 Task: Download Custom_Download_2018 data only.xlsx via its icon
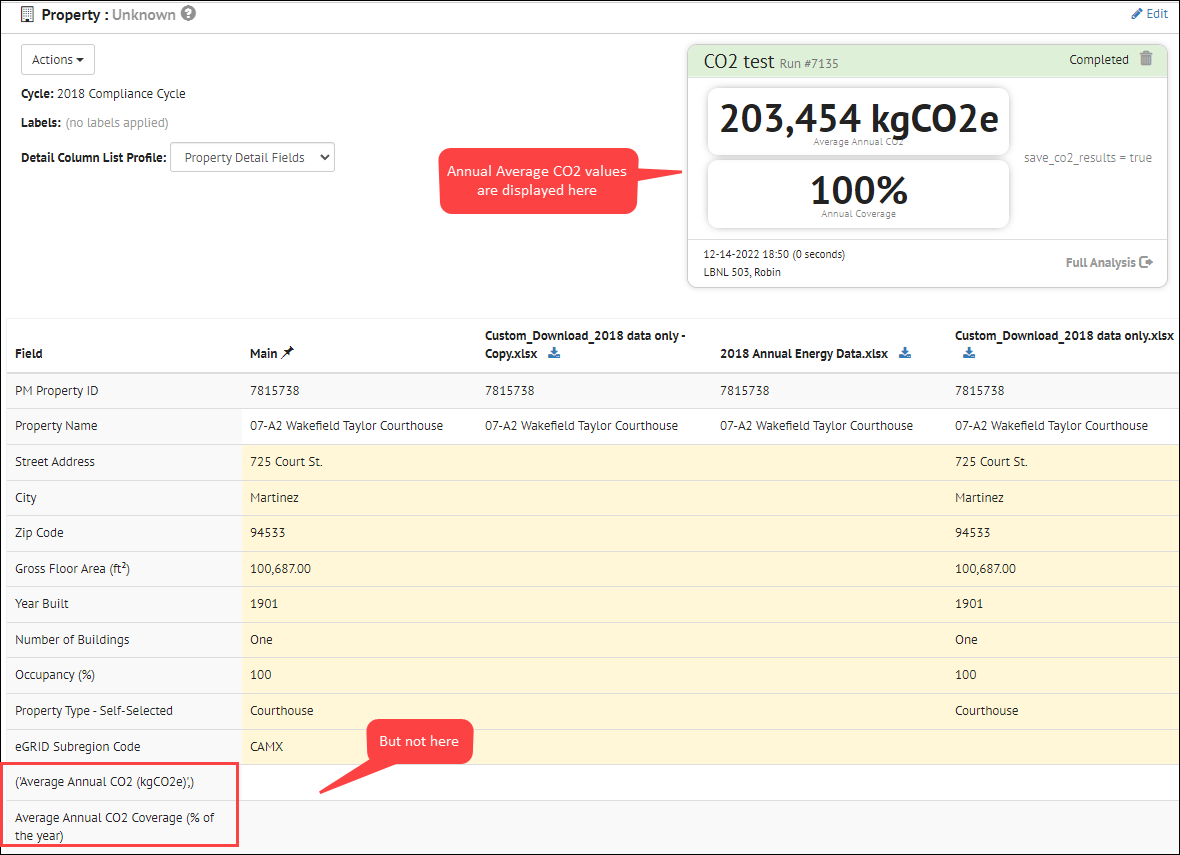tap(967, 352)
